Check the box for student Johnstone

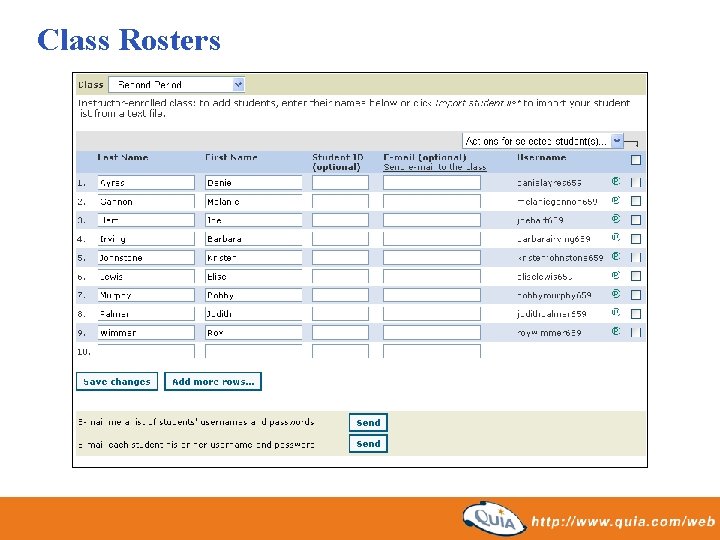[636, 258]
